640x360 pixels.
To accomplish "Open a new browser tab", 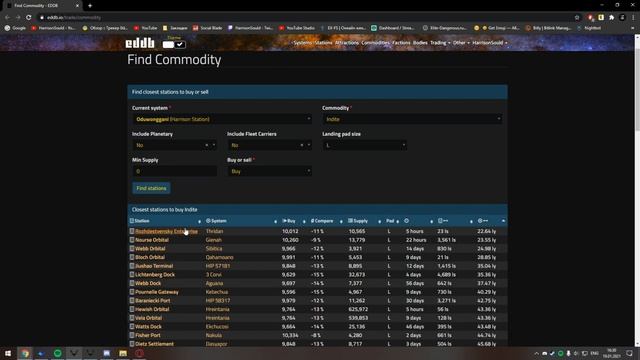I will point(90,6).
